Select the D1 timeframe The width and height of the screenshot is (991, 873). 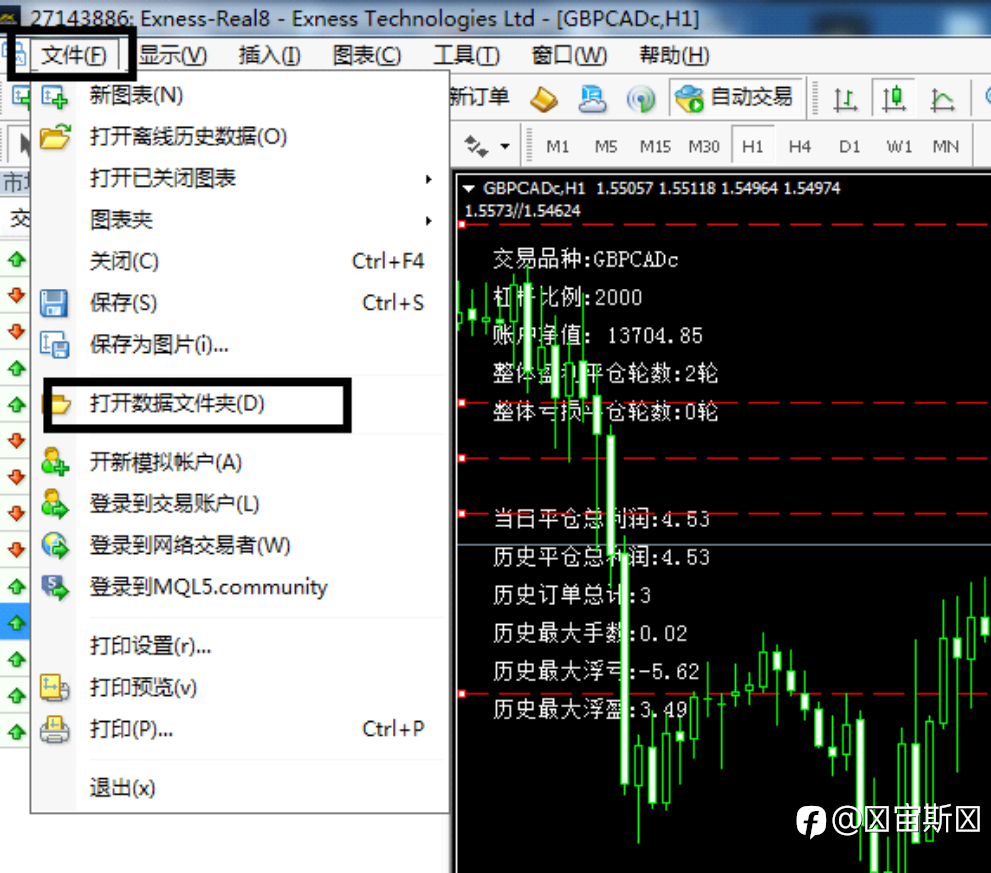(849, 147)
